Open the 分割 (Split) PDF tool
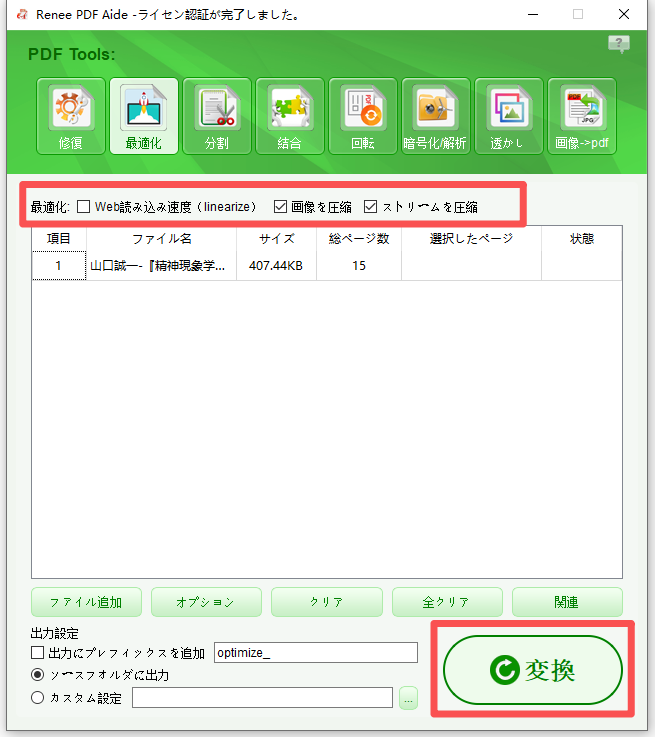The width and height of the screenshot is (655, 737). [x=217, y=116]
